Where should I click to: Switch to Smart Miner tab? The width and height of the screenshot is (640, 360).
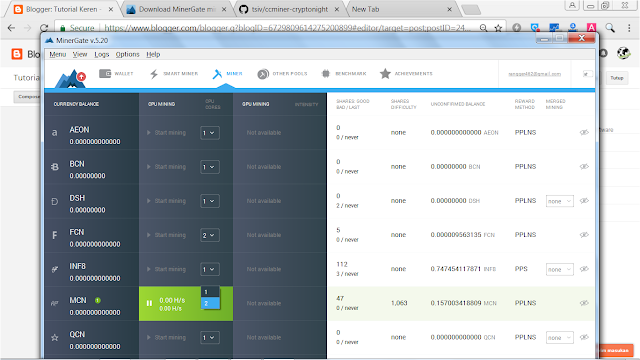[x=173, y=73]
